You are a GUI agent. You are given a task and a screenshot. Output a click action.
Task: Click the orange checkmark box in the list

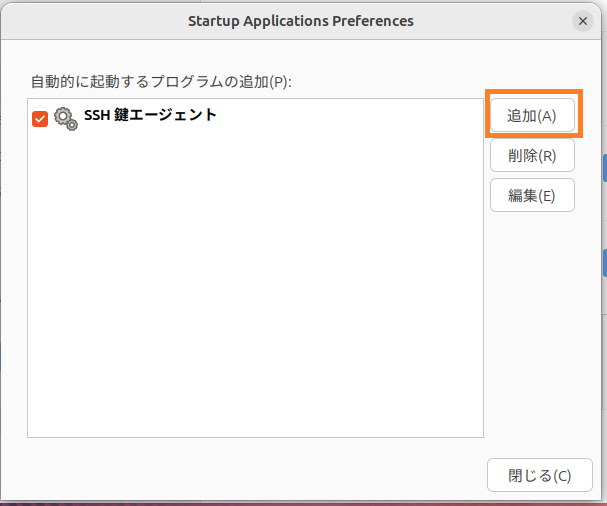40,119
